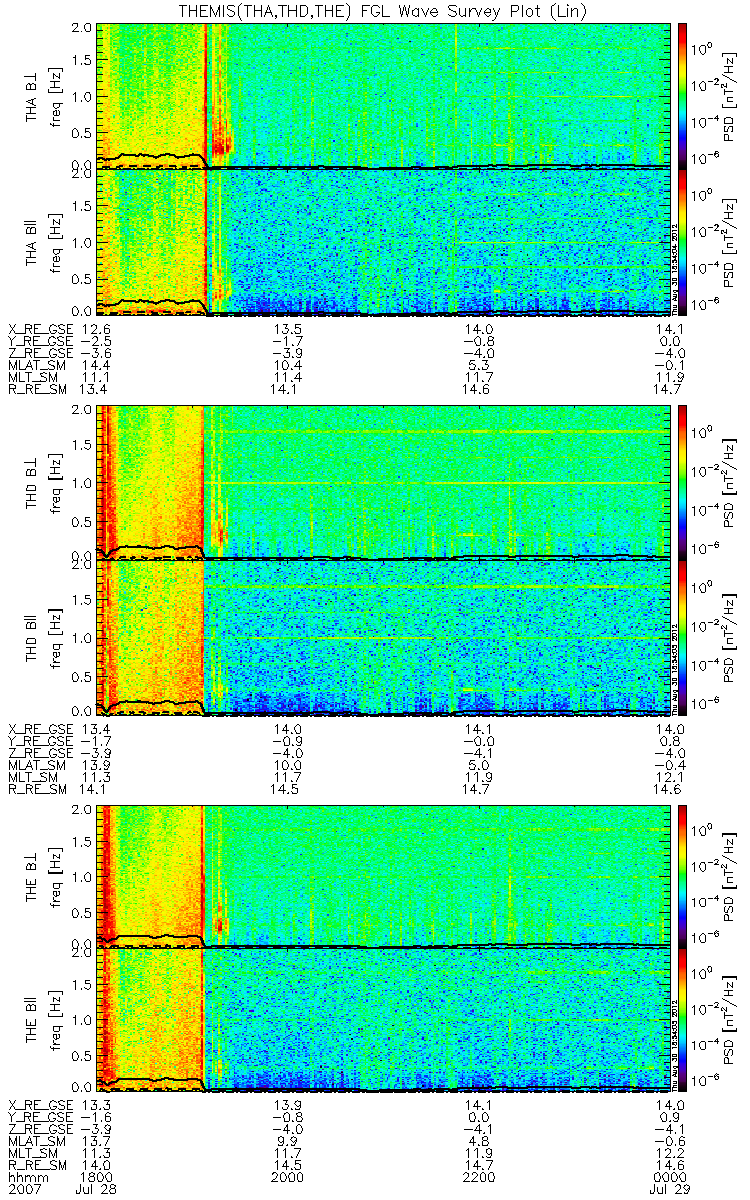Click the PSD color bar beside THD B∥

click(x=683, y=637)
